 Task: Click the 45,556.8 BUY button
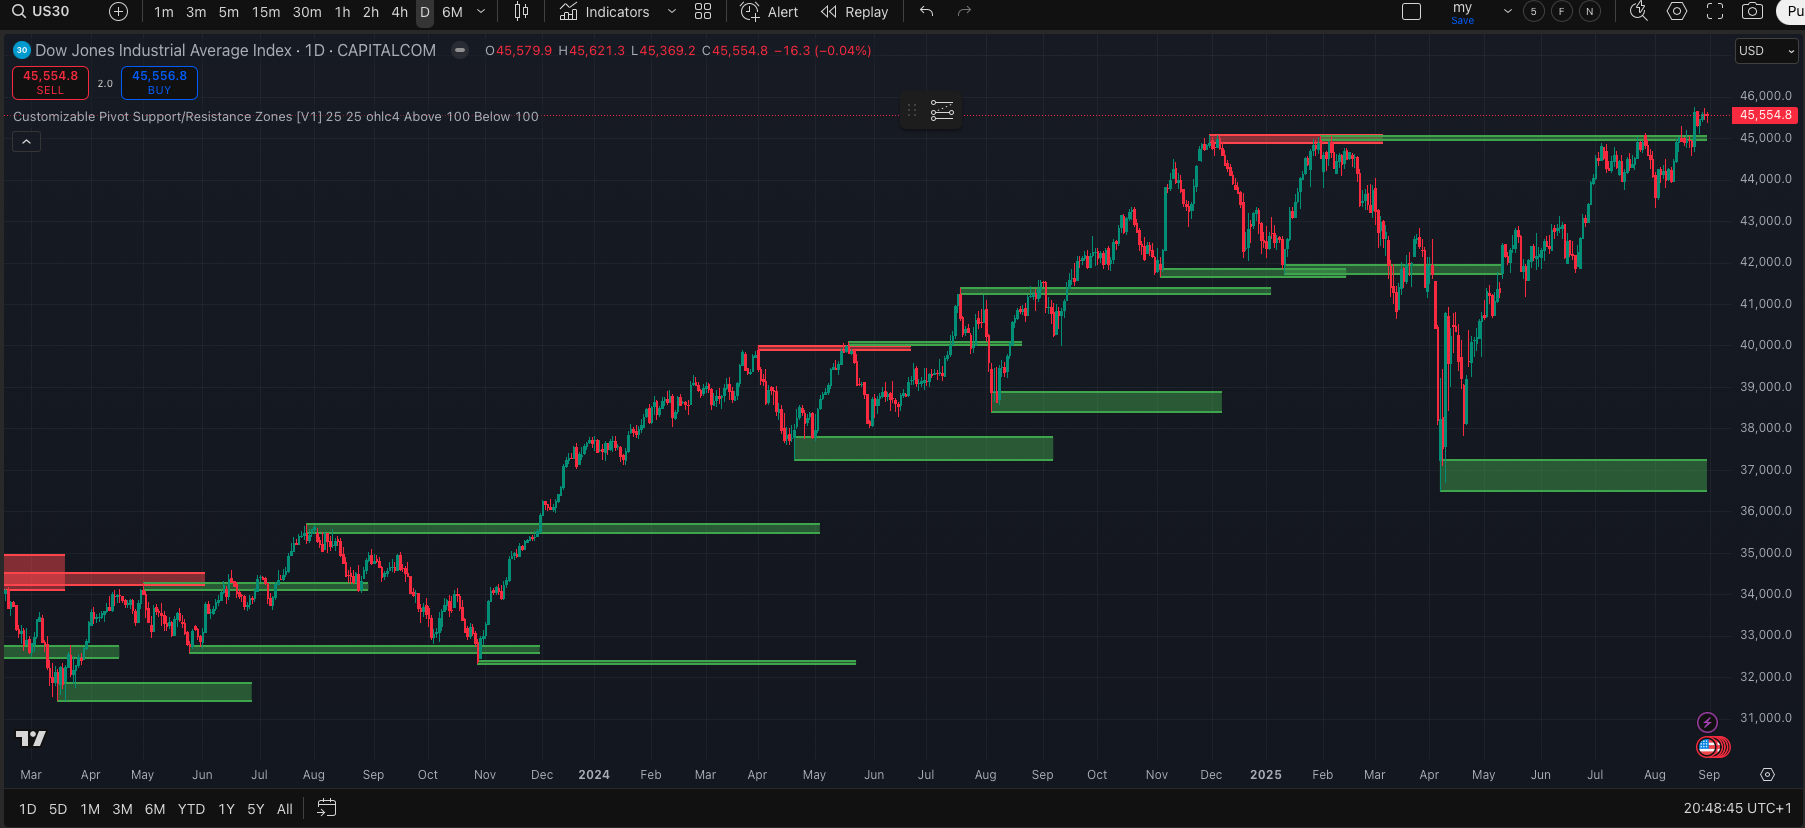click(159, 83)
